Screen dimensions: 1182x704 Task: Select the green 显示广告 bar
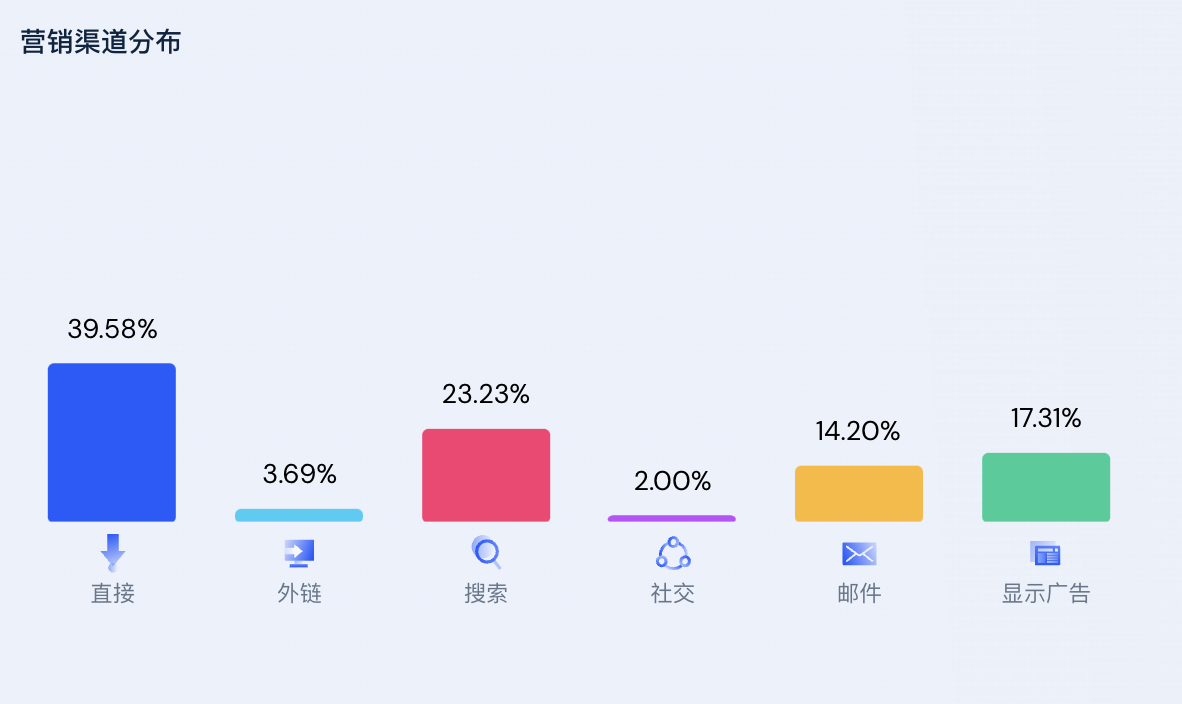(1046, 487)
